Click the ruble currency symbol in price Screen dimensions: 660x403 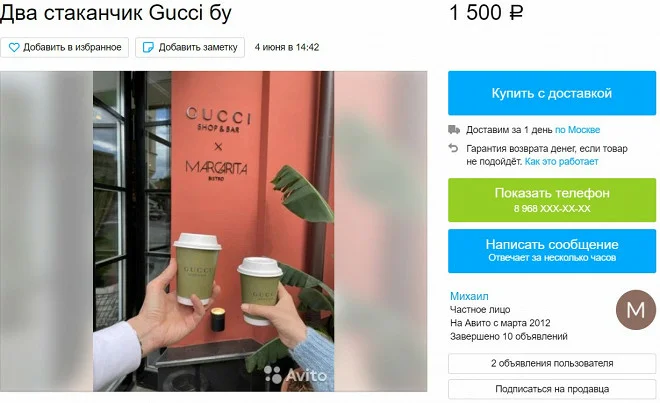(516, 13)
